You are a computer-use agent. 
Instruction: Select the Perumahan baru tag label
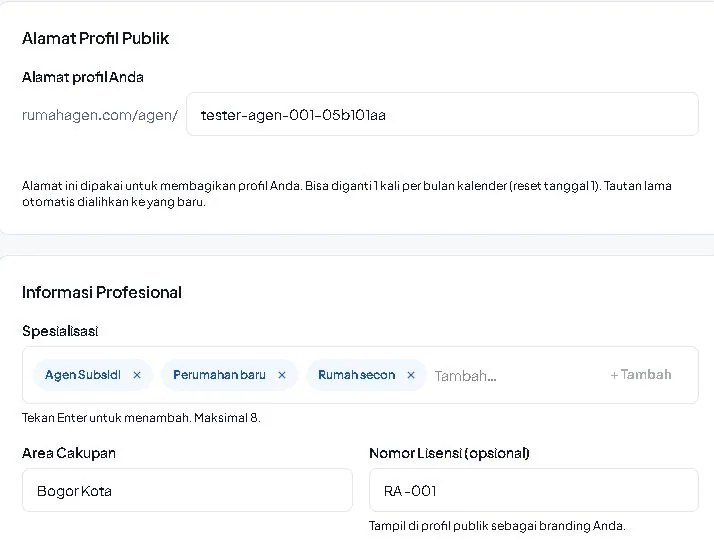219,375
